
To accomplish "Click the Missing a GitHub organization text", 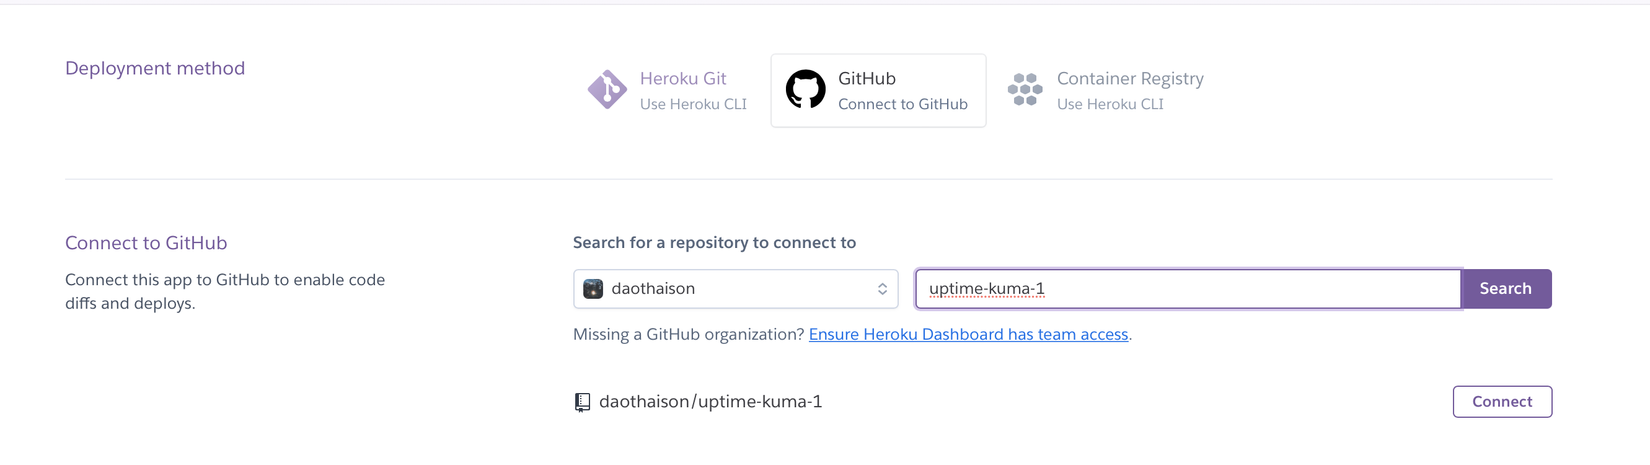I will point(688,335).
